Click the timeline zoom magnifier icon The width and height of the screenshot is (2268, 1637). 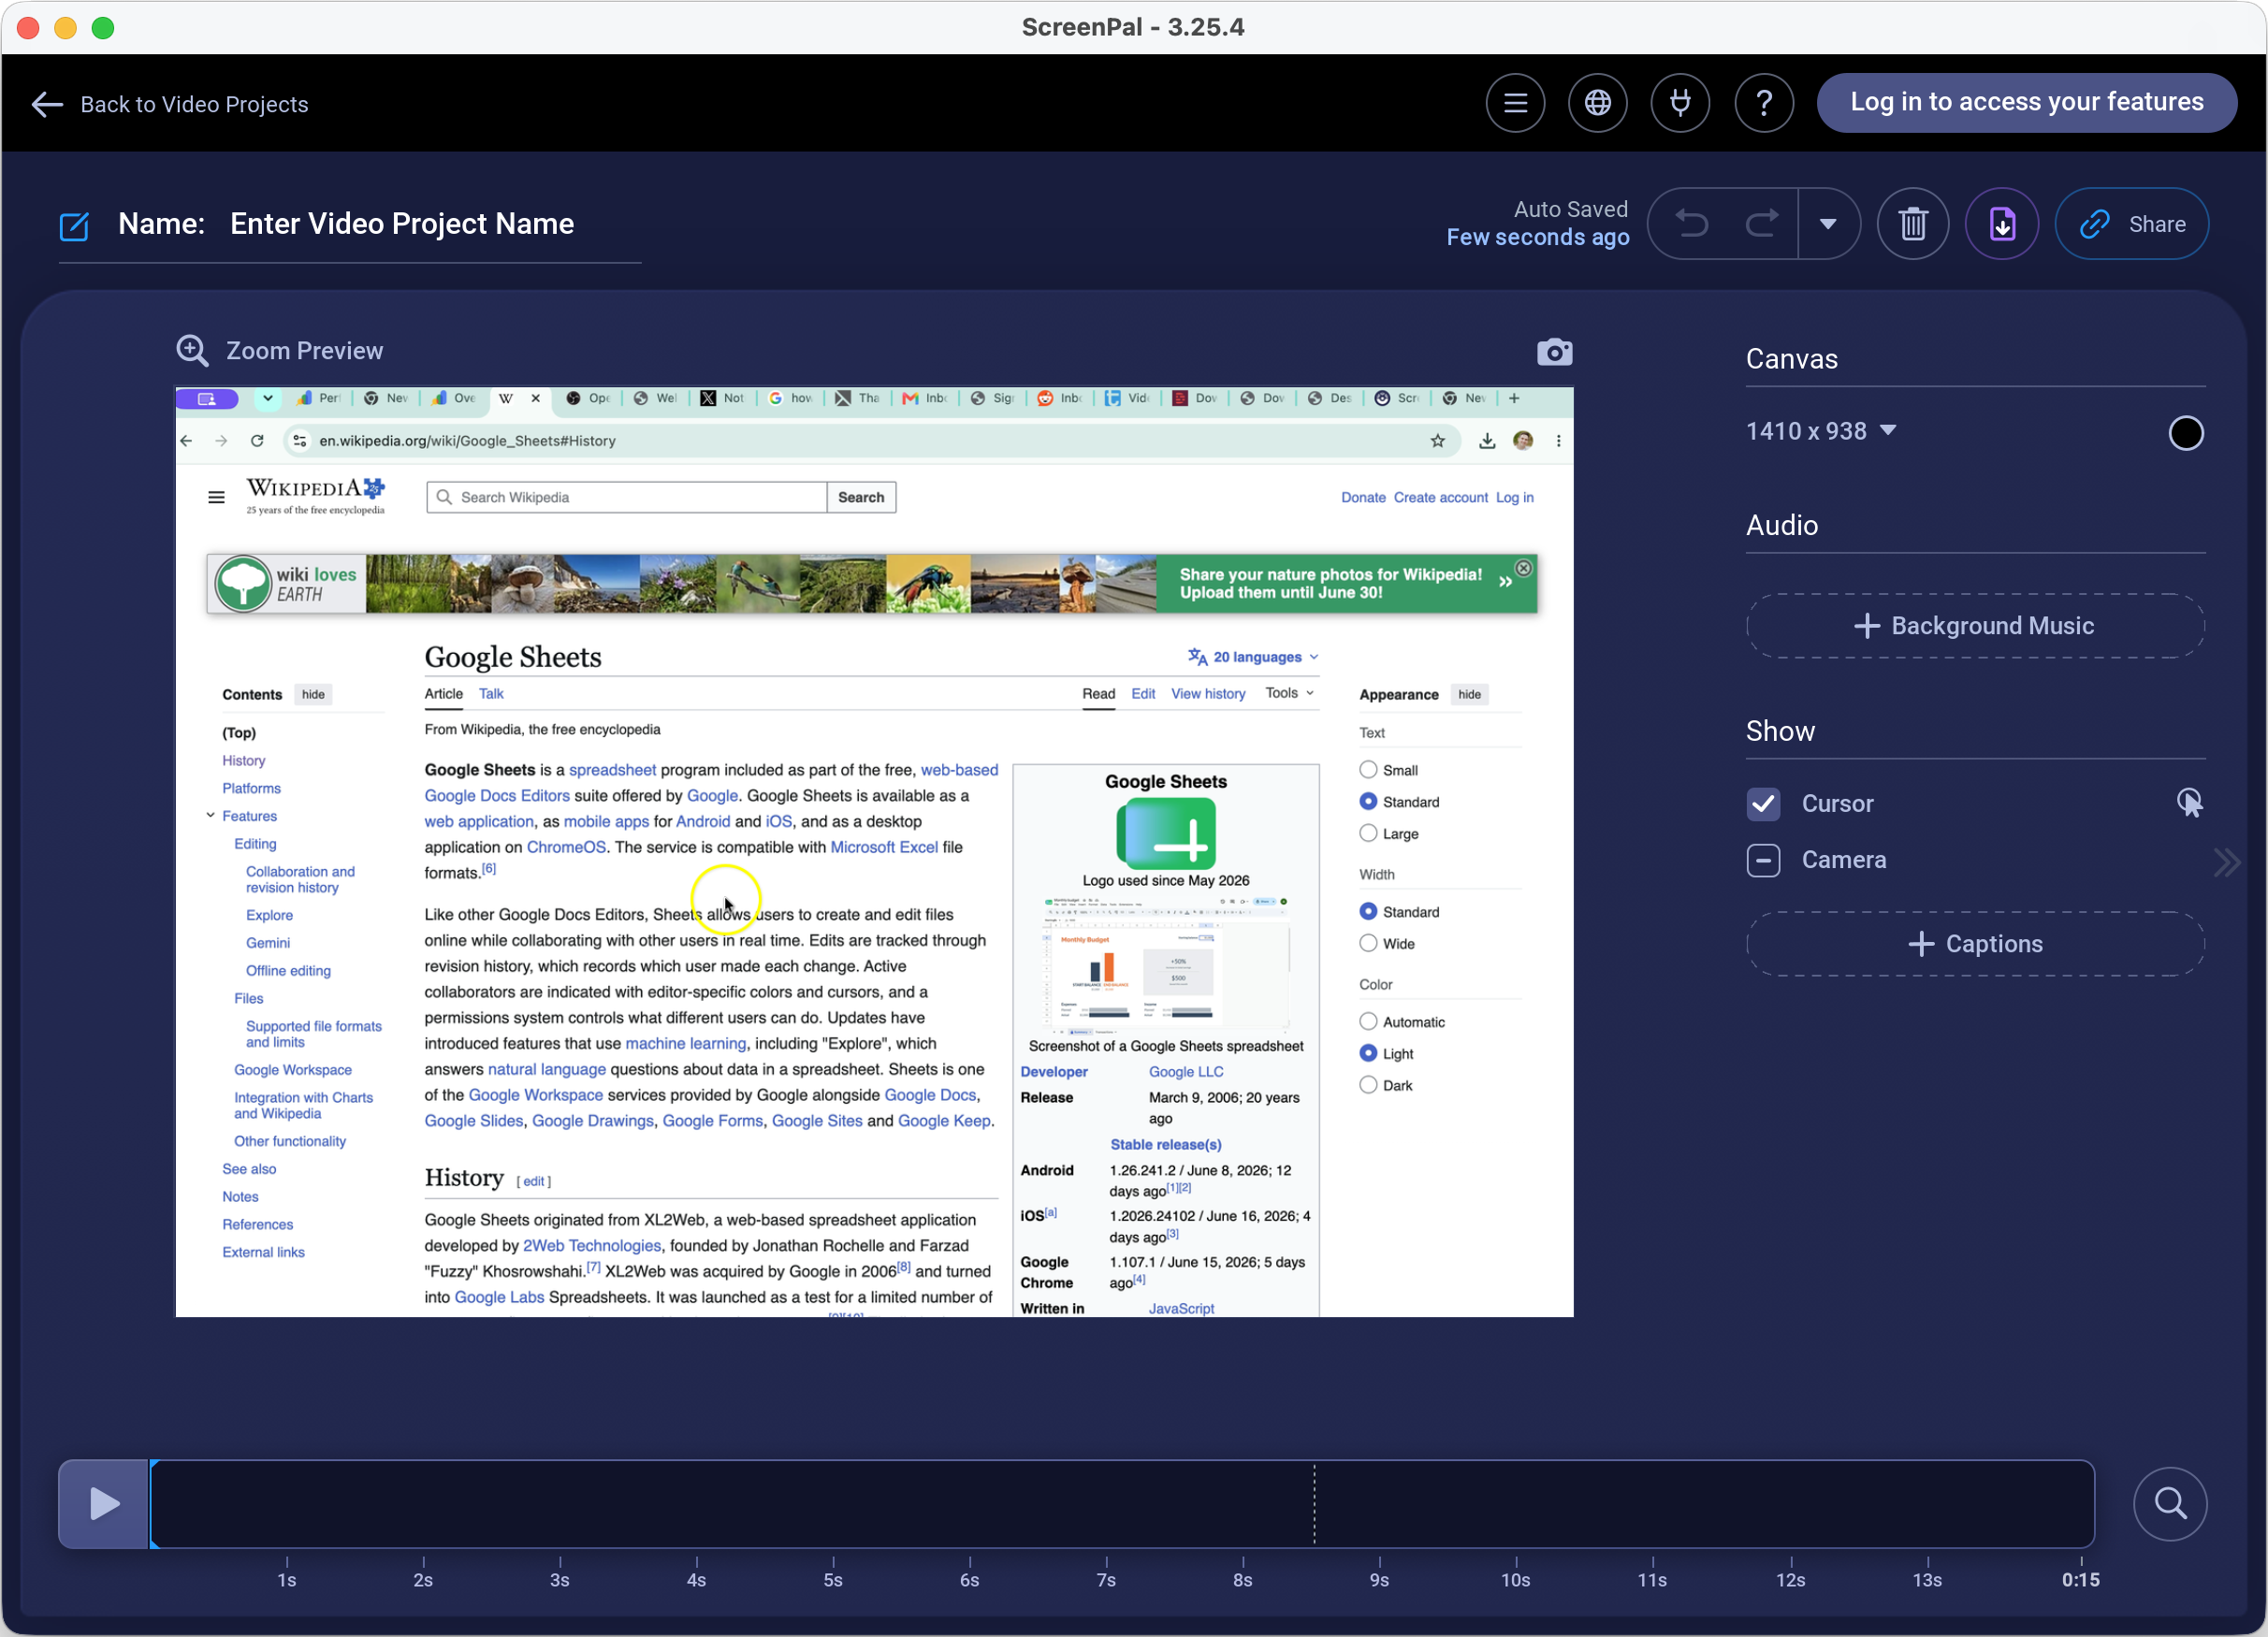[x=2170, y=1504]
